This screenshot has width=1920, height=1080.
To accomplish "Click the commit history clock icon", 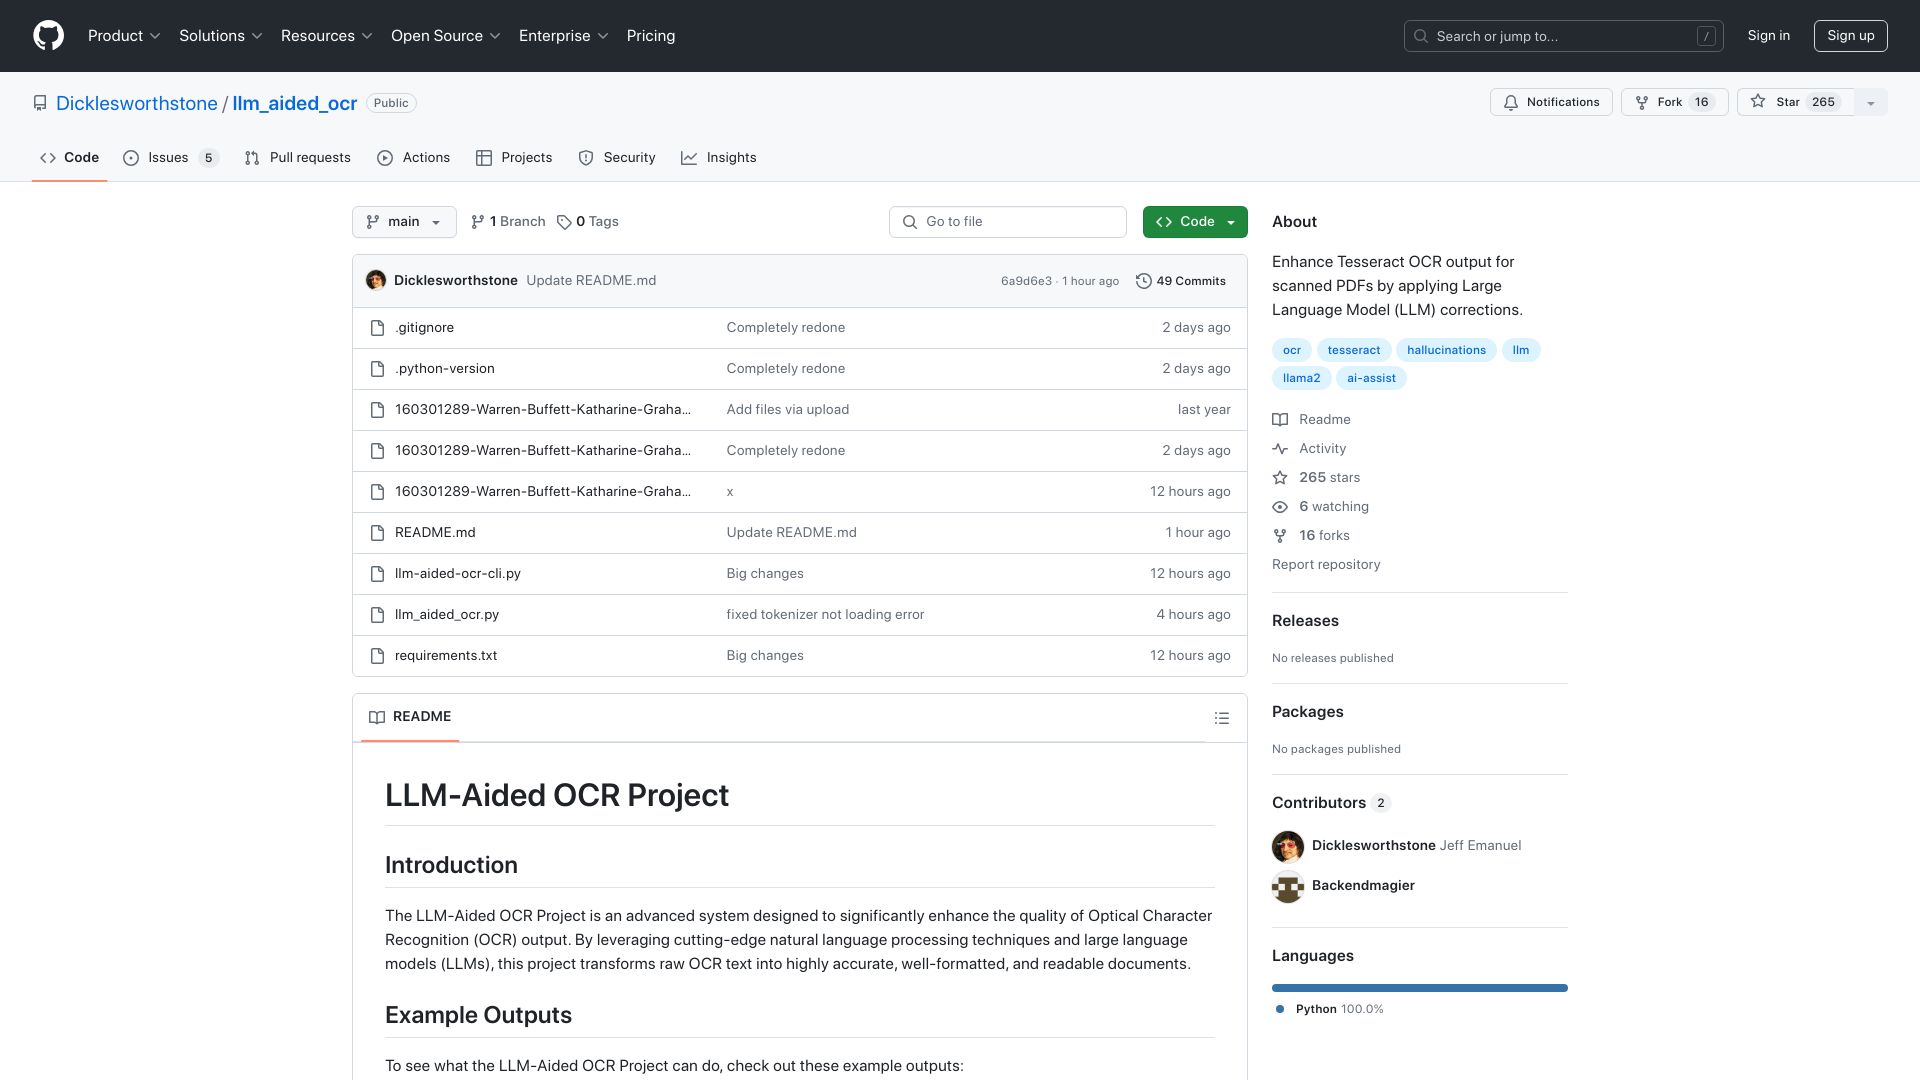I will coord(1143,281).
